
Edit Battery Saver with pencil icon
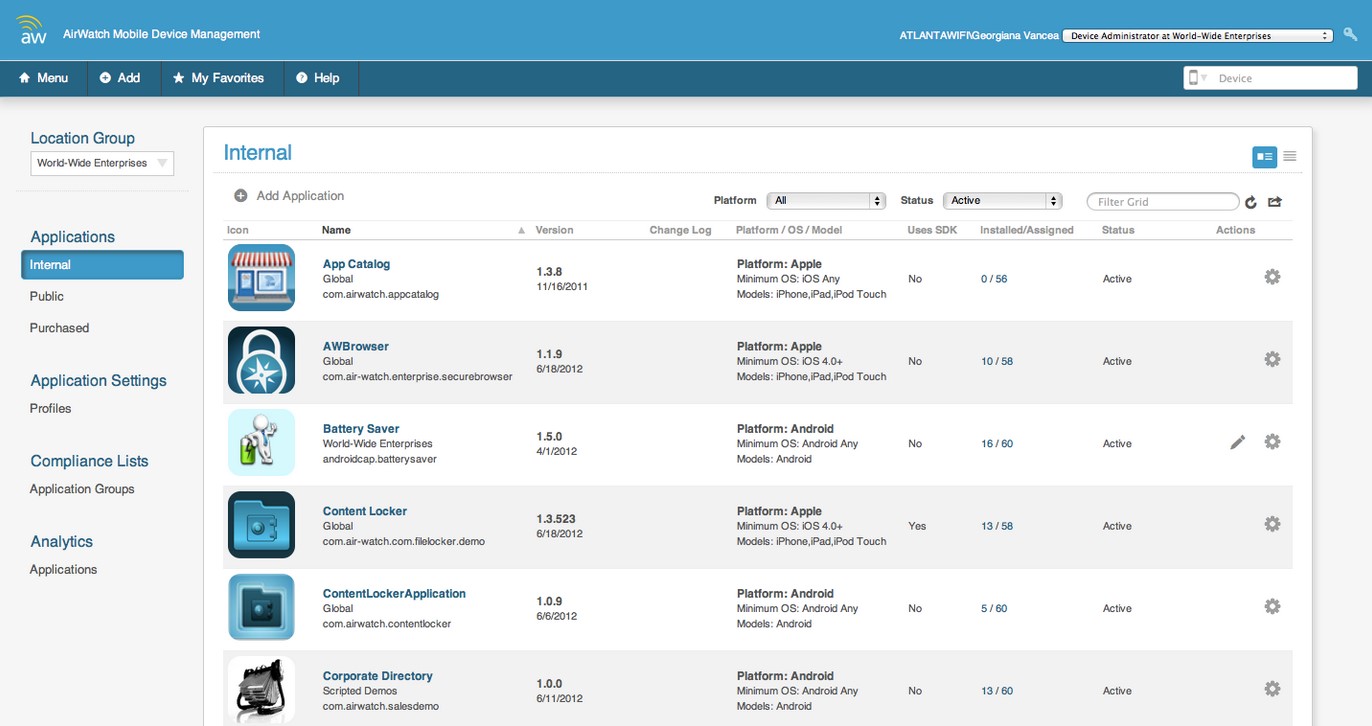click(x=1238, y=442)
